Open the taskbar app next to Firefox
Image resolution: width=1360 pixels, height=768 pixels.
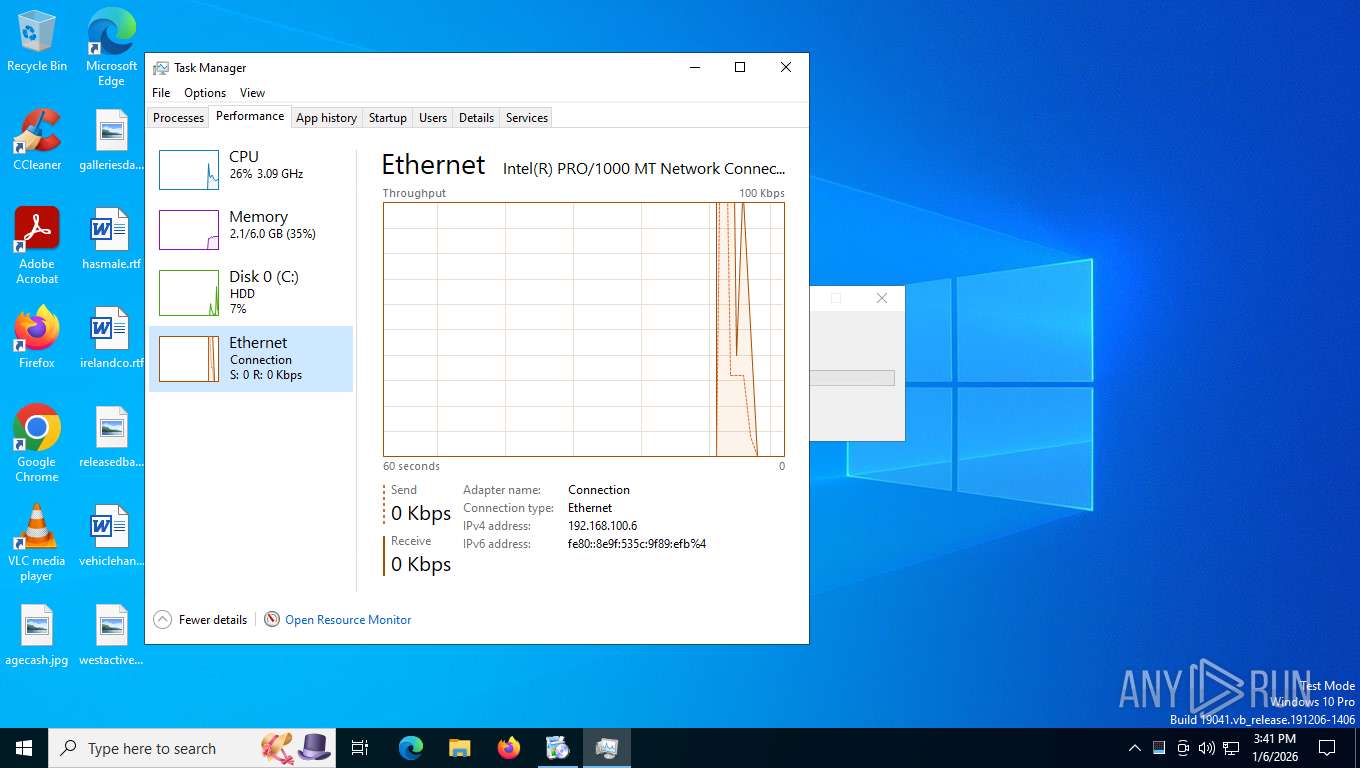558,748
